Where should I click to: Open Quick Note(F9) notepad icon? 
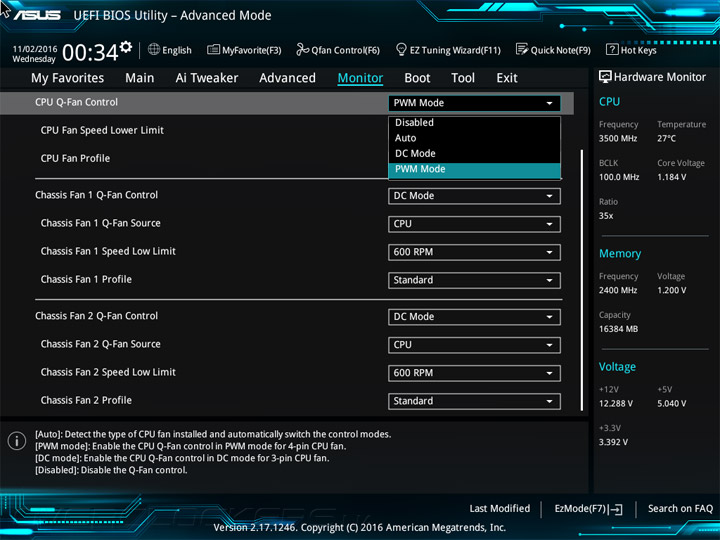tap(522, 50)
